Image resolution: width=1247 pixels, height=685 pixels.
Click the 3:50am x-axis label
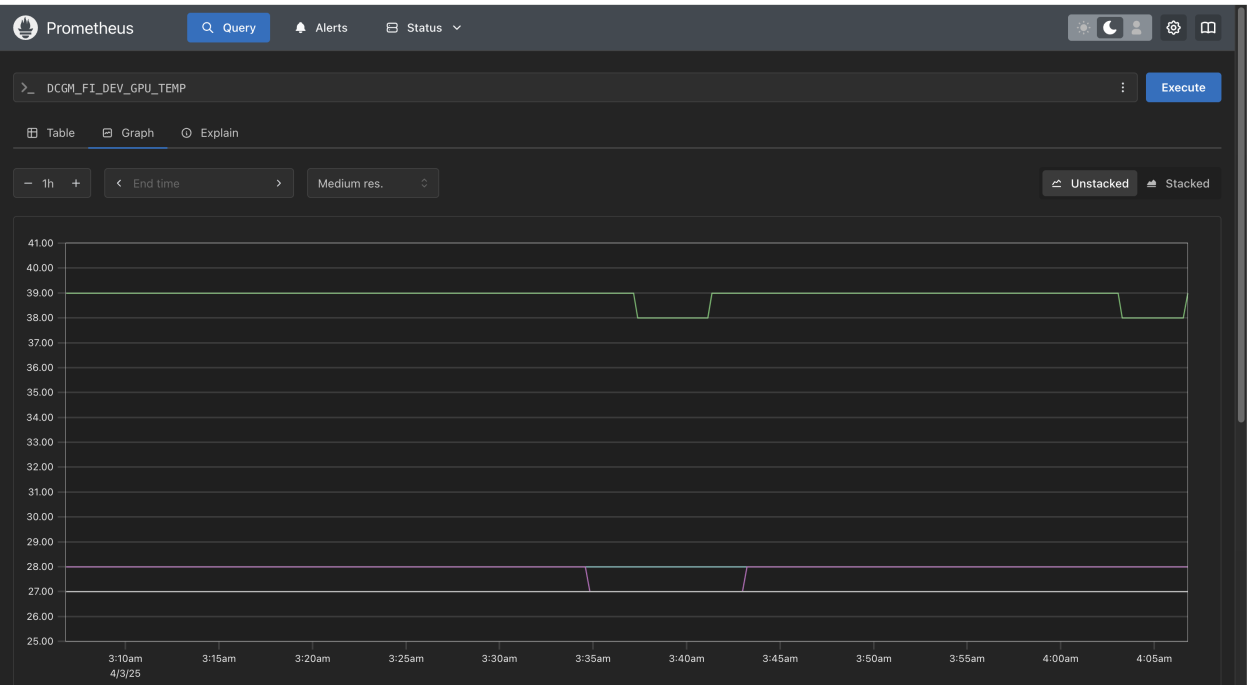click(873, 658)
